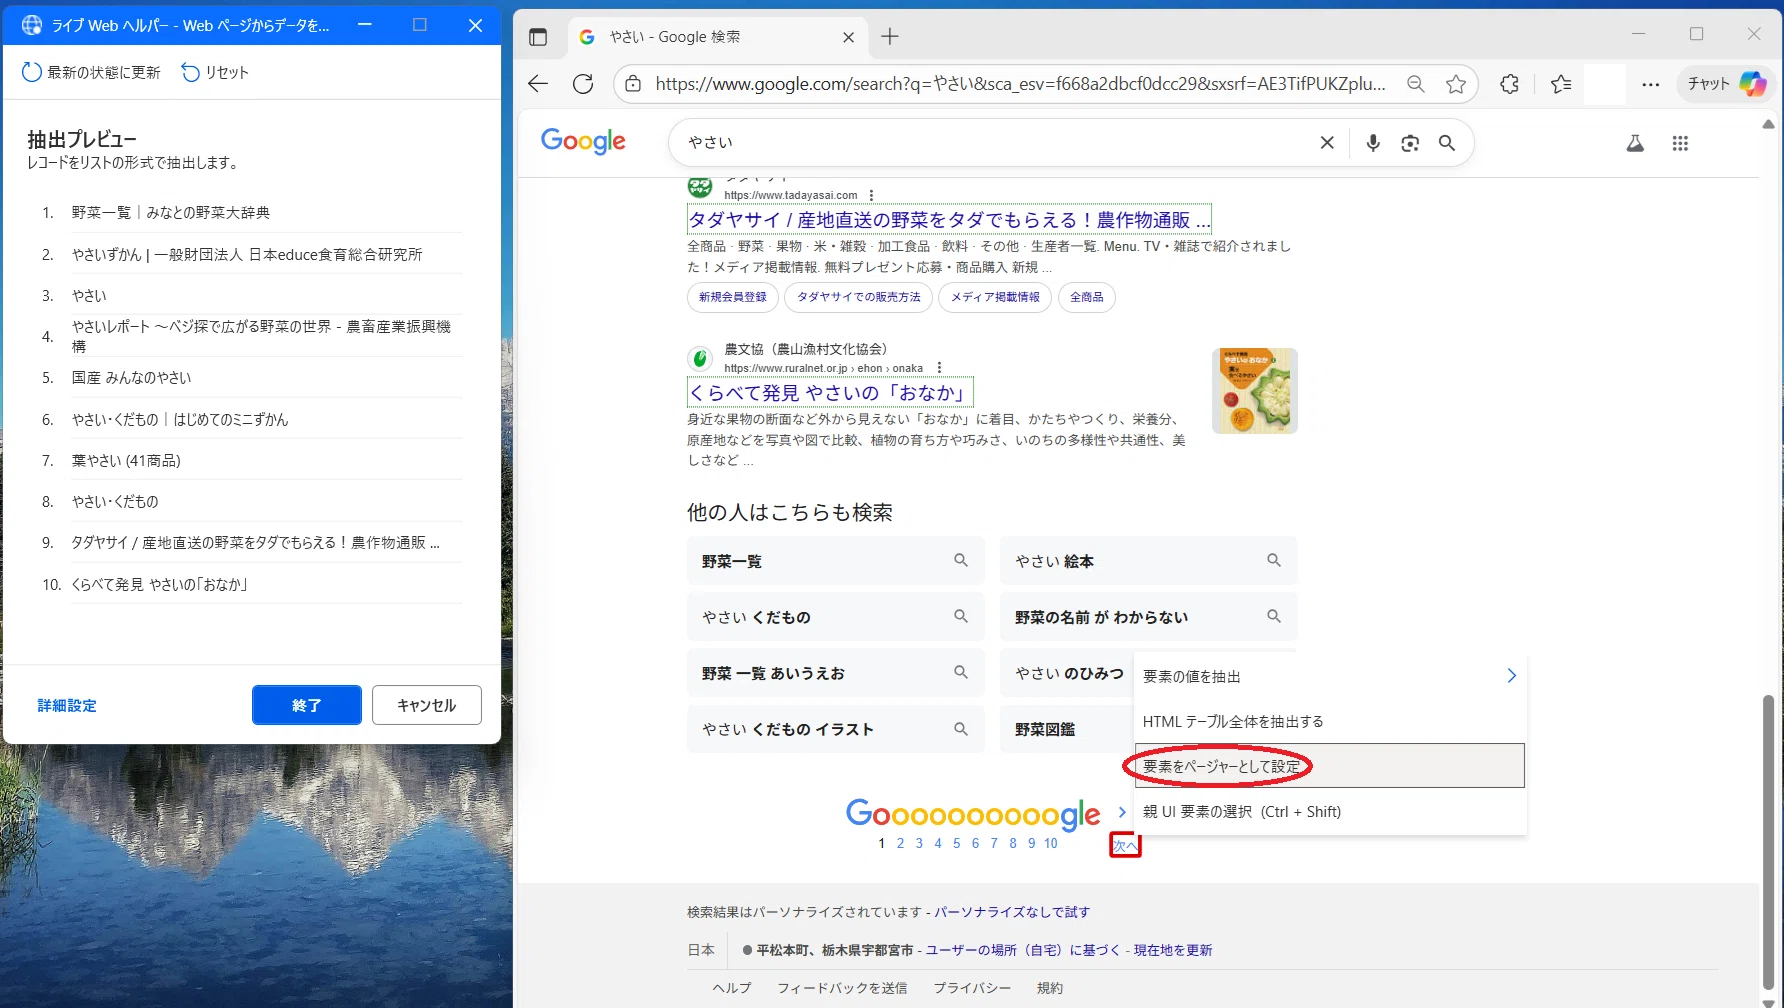Open more options for ruralnet.or.jp result

[x=939, y=368]
